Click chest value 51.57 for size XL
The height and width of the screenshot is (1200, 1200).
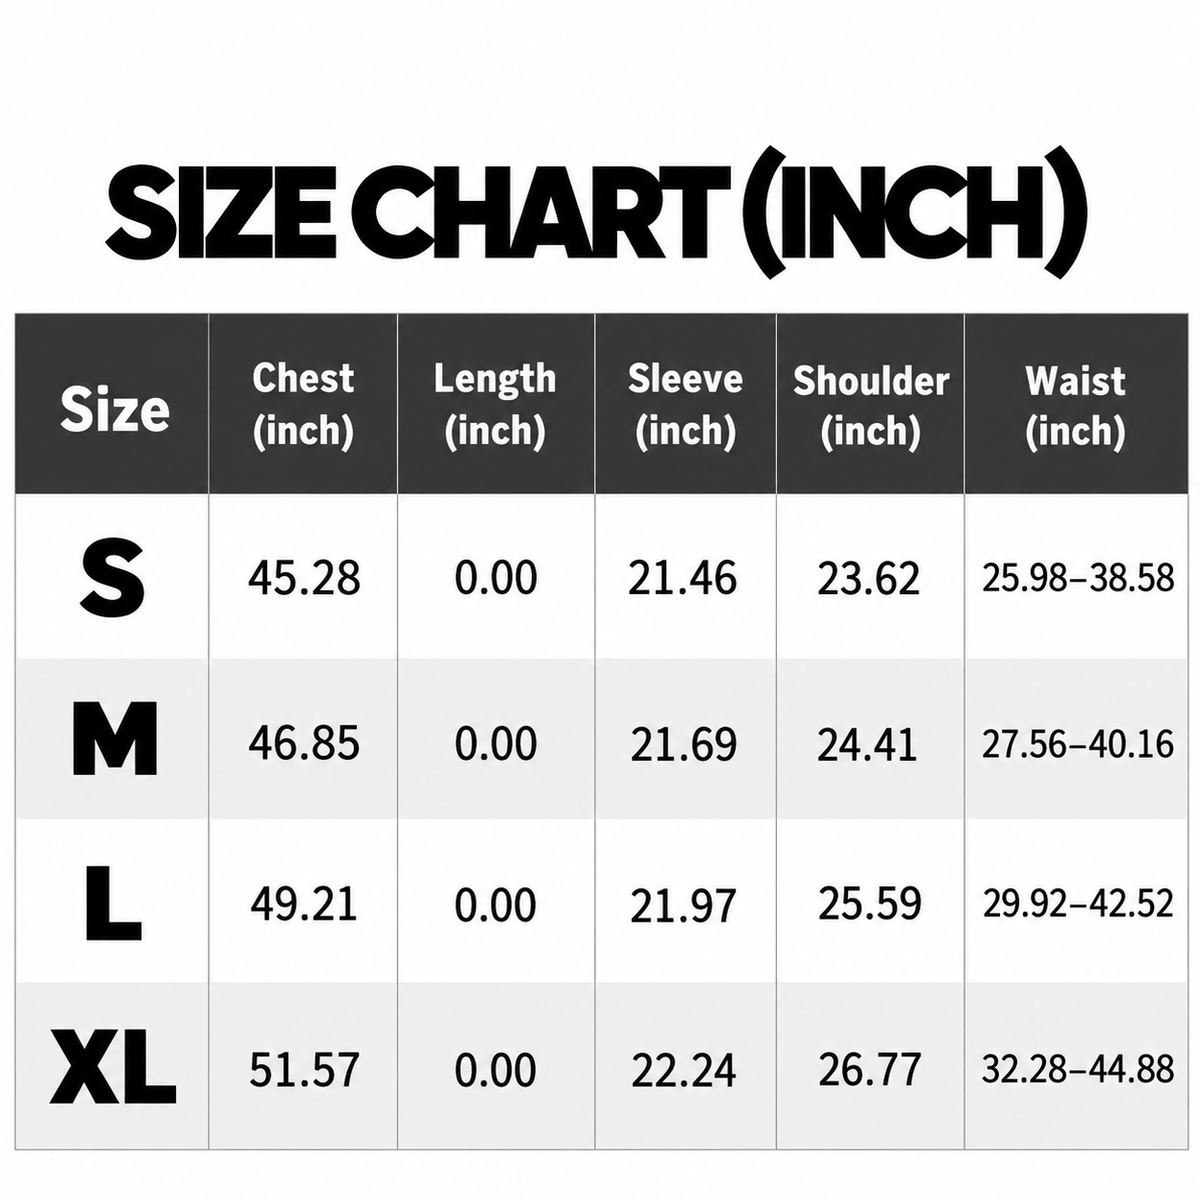(x=304, y=1070)
